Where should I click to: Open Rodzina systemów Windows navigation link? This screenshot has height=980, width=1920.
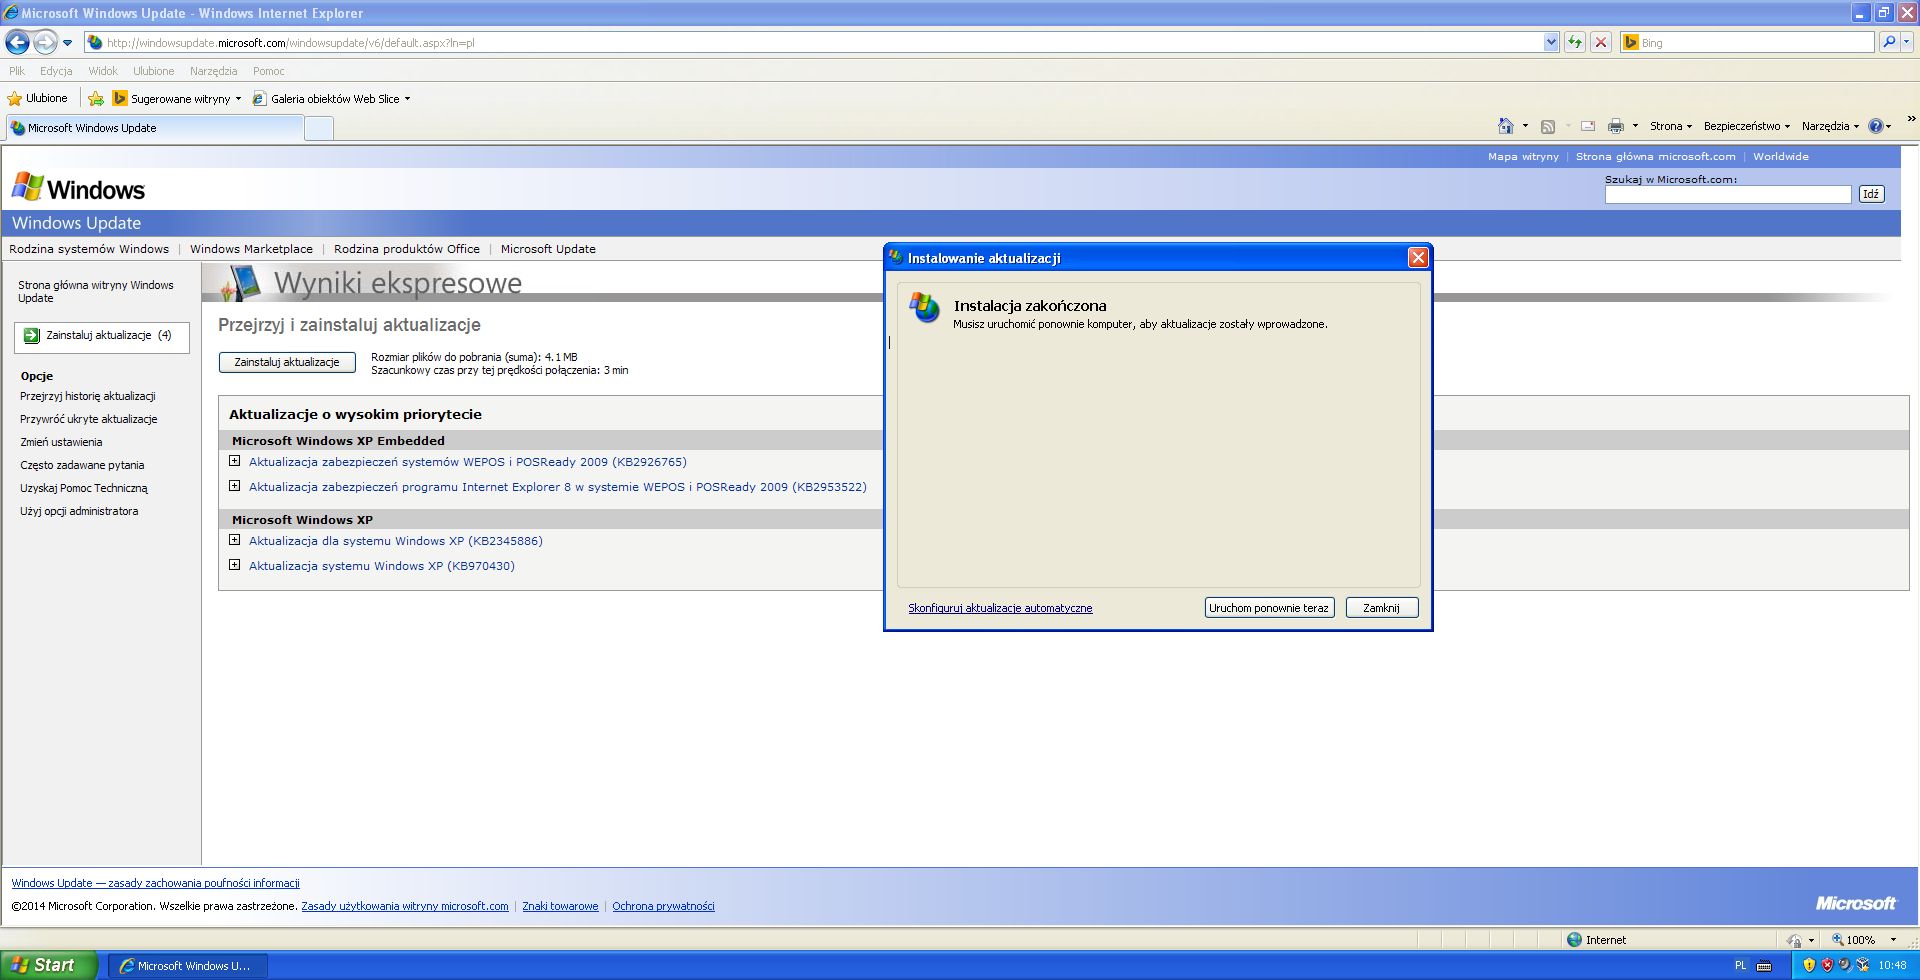tap(89, 249)
